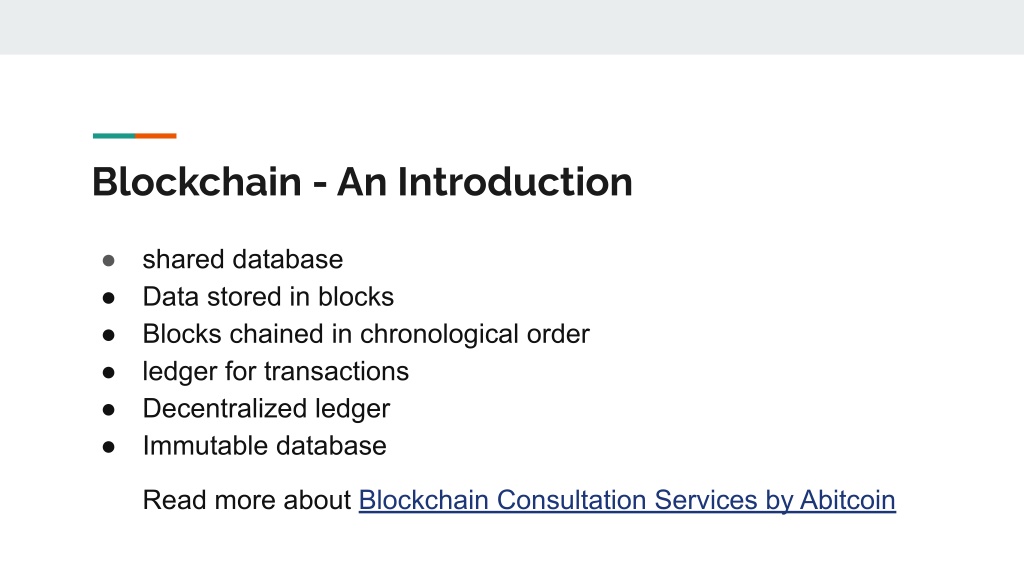Click the 'ledger for transactions' bullet text
The height and width of the screenshot is (576, 1024).
[276, 371]
